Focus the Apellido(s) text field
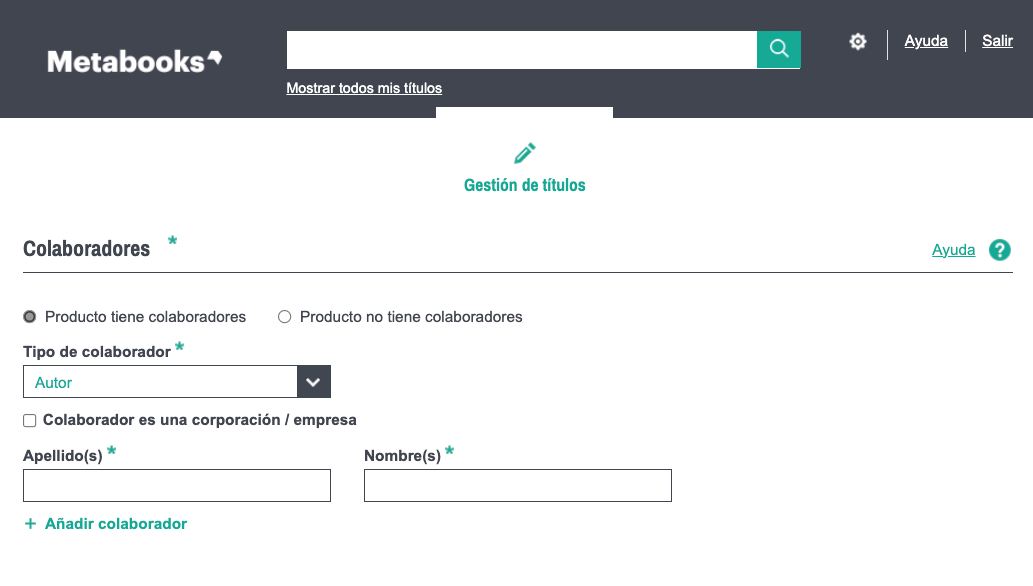 coord(177,486)
